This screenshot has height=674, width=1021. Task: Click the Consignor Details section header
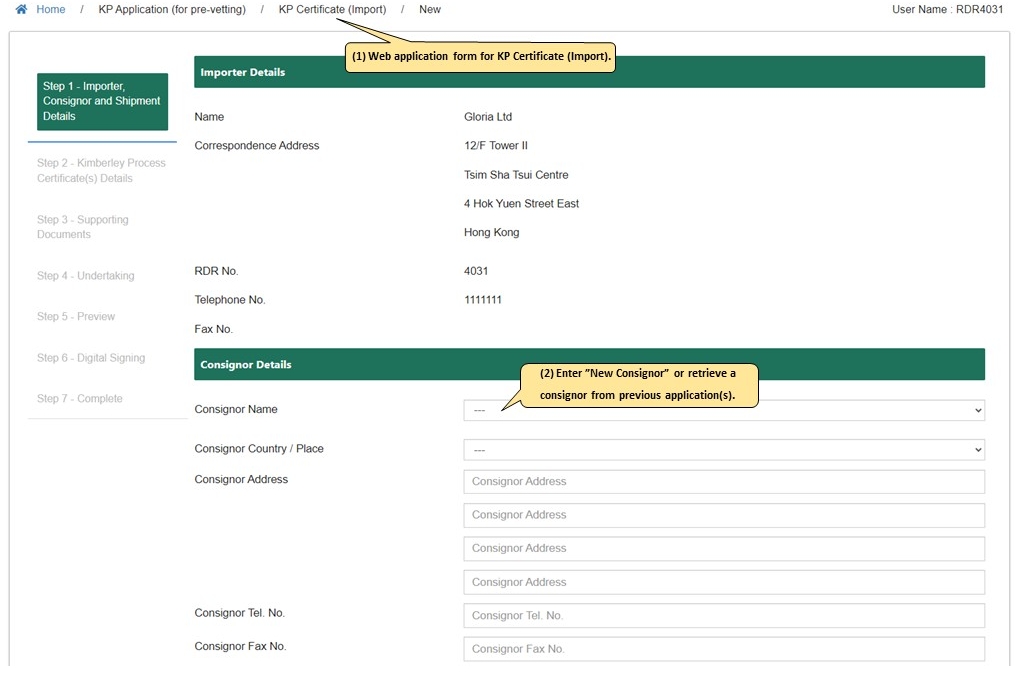coord(589,365)
